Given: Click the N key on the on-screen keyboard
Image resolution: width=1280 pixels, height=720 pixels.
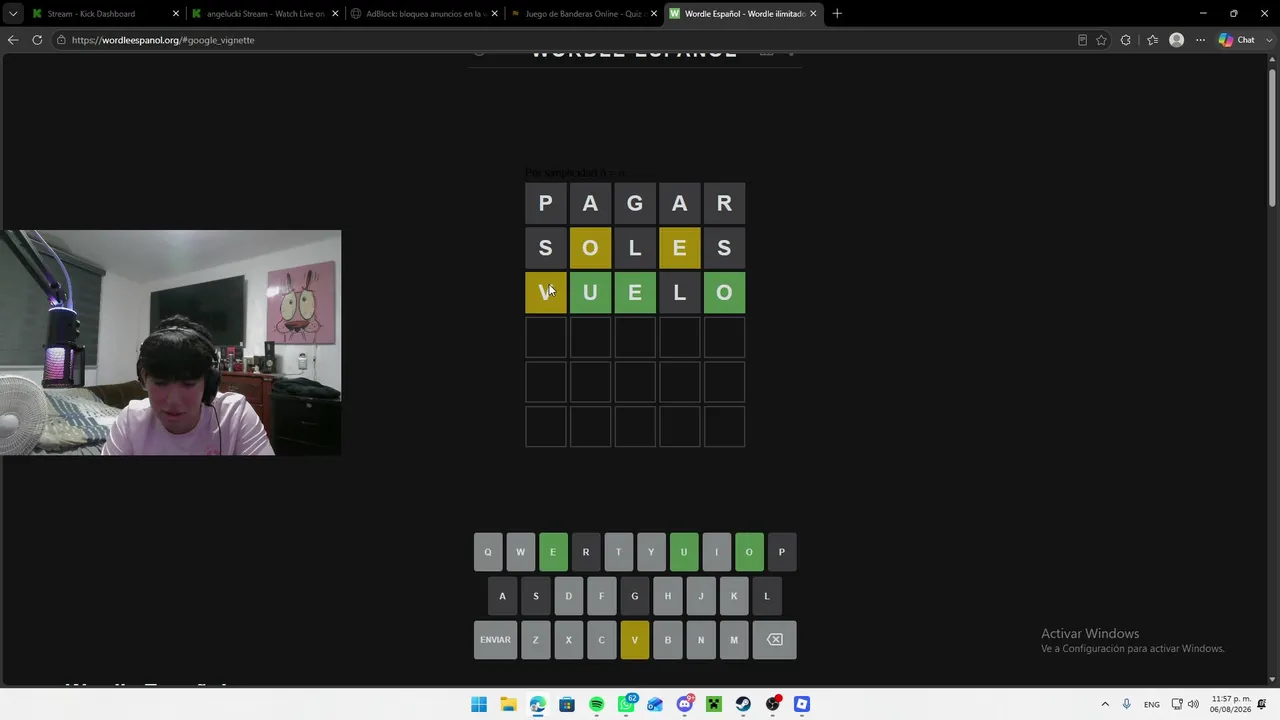Looking at the screenshot, I should (701, 640).
